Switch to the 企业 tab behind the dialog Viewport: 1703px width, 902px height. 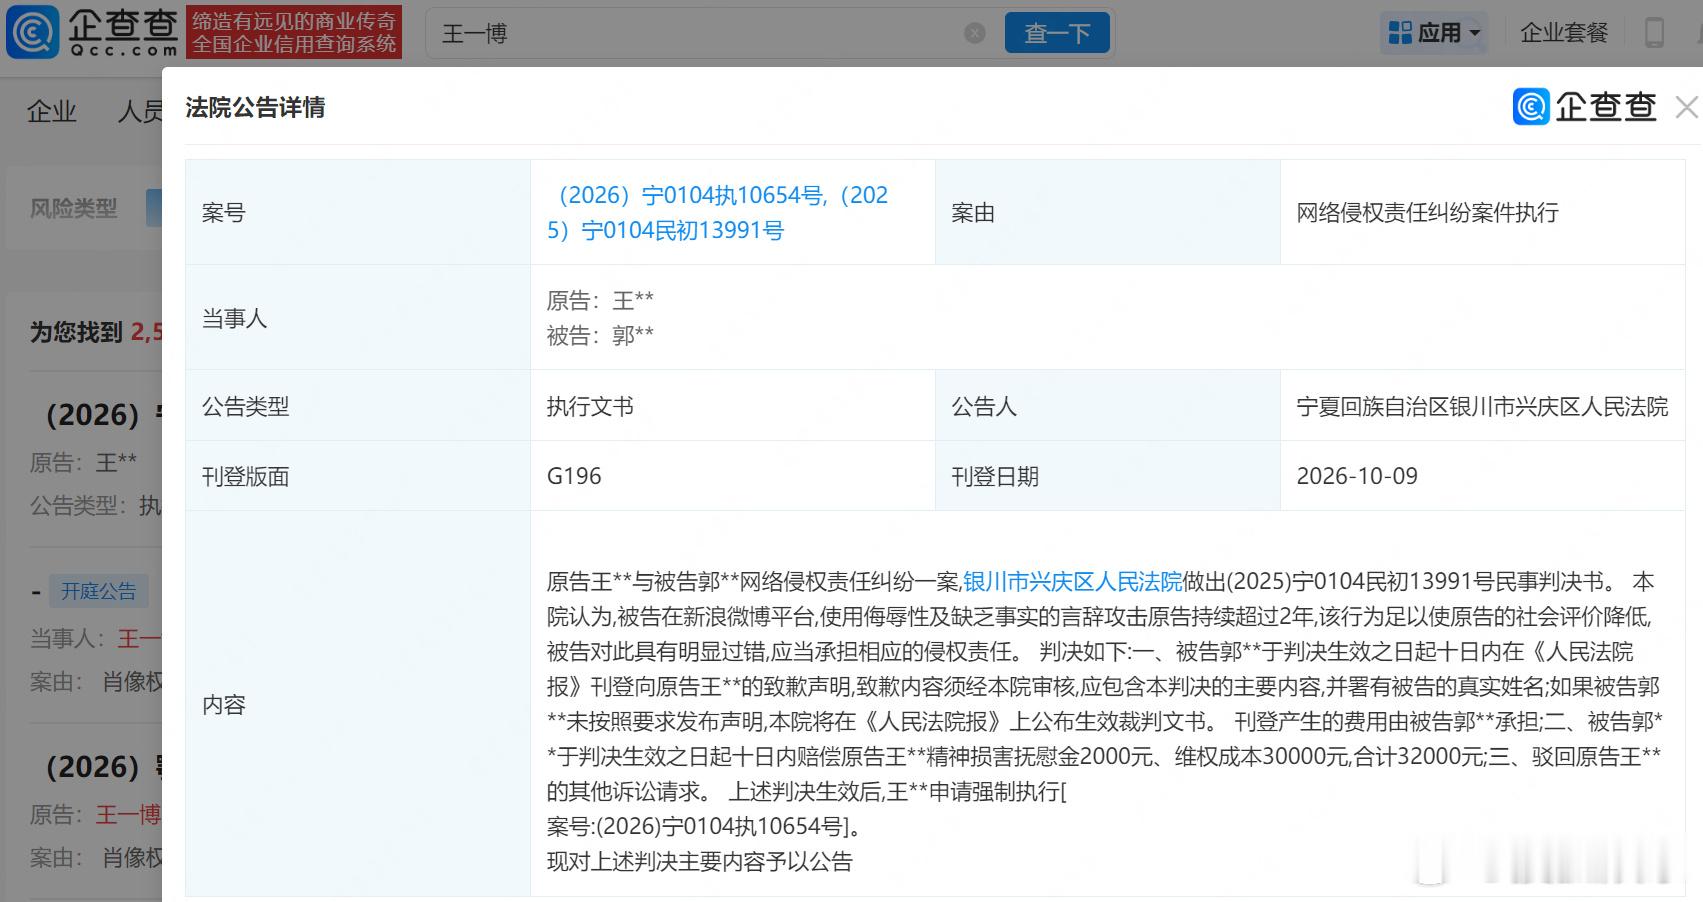pos(52,111)
